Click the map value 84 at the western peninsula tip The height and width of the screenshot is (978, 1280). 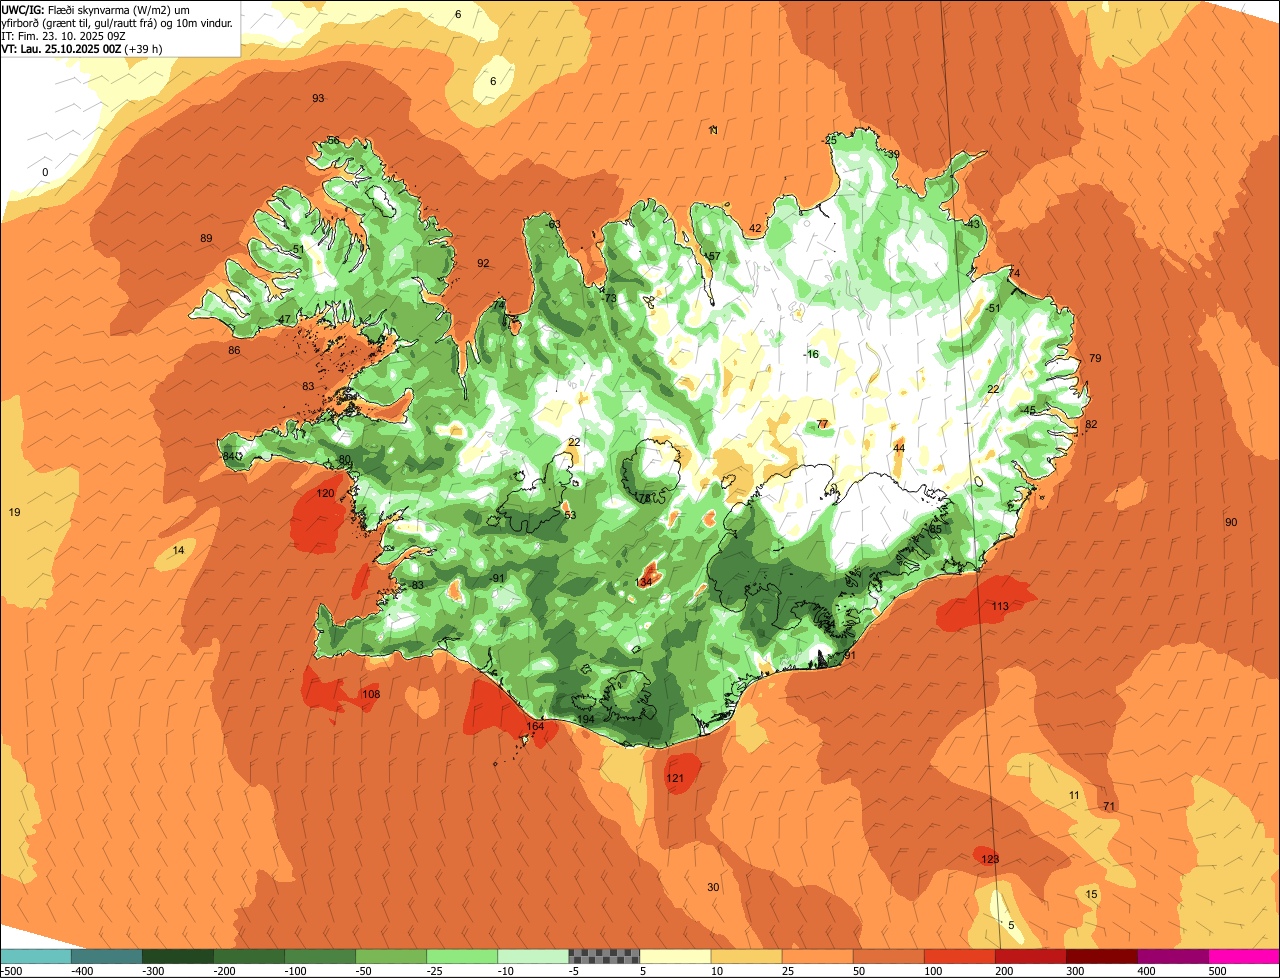[229, 456]
